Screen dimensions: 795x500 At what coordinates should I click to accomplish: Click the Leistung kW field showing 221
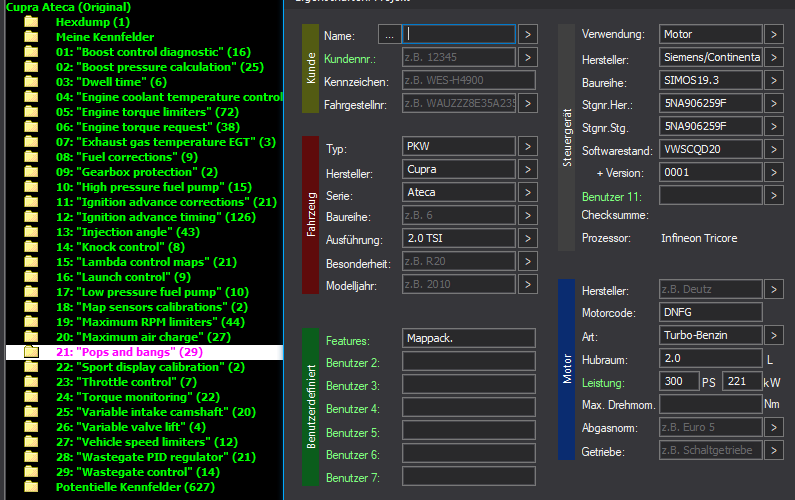coord(742,381)
